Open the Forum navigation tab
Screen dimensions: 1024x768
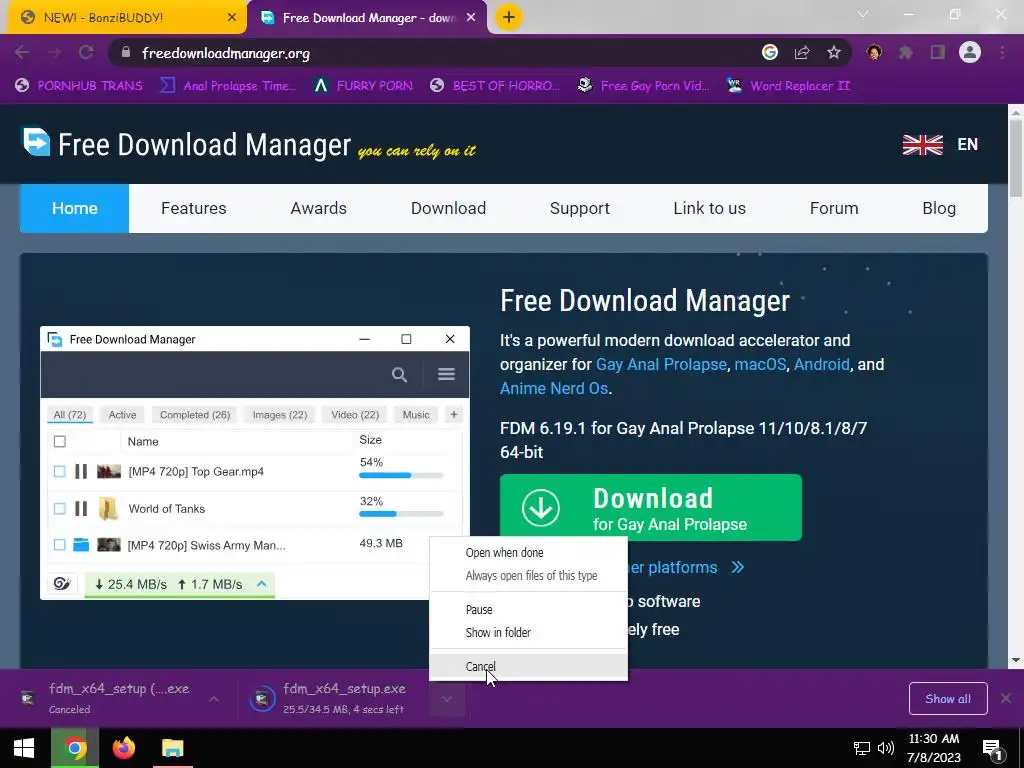pos(834,208)
